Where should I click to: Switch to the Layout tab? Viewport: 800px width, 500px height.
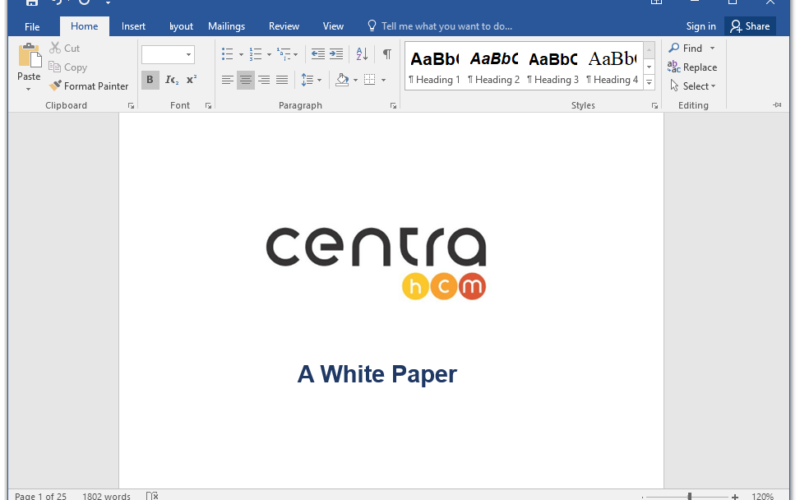pyautogui.click(x=181, y=26)
